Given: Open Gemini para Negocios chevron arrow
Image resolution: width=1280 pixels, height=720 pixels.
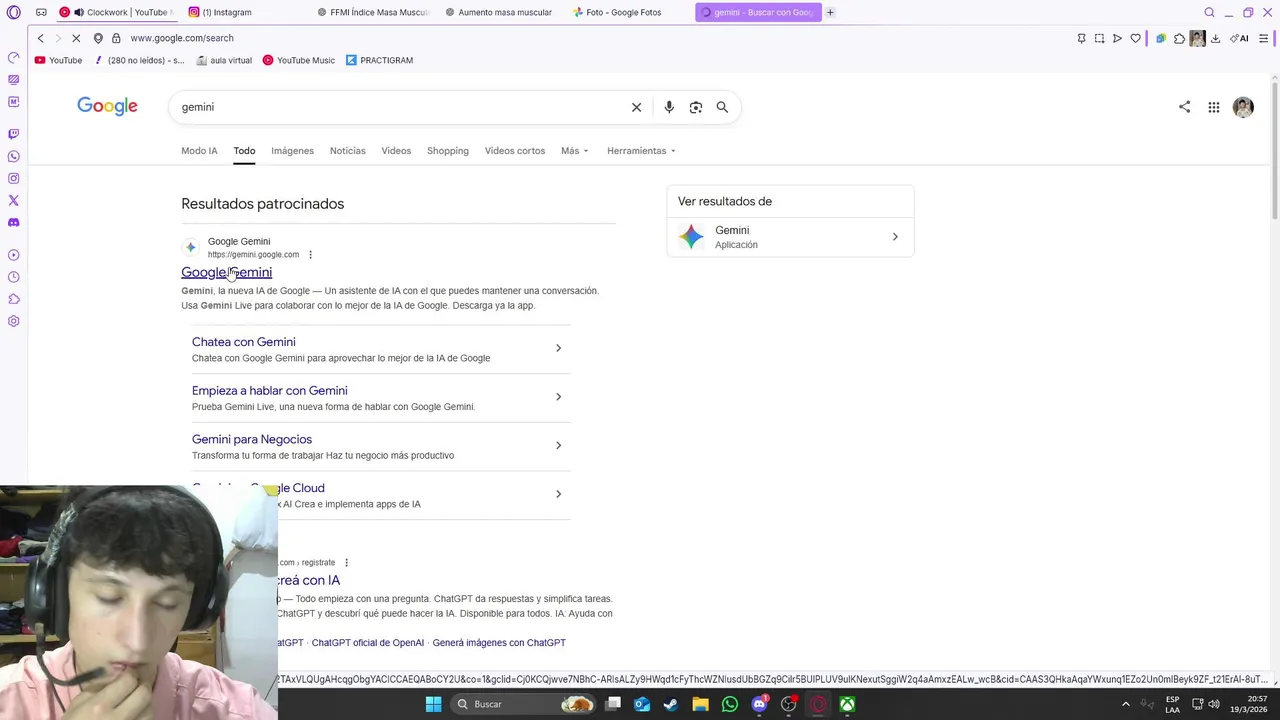Looking at the screenshot, I should click(558, 445).
